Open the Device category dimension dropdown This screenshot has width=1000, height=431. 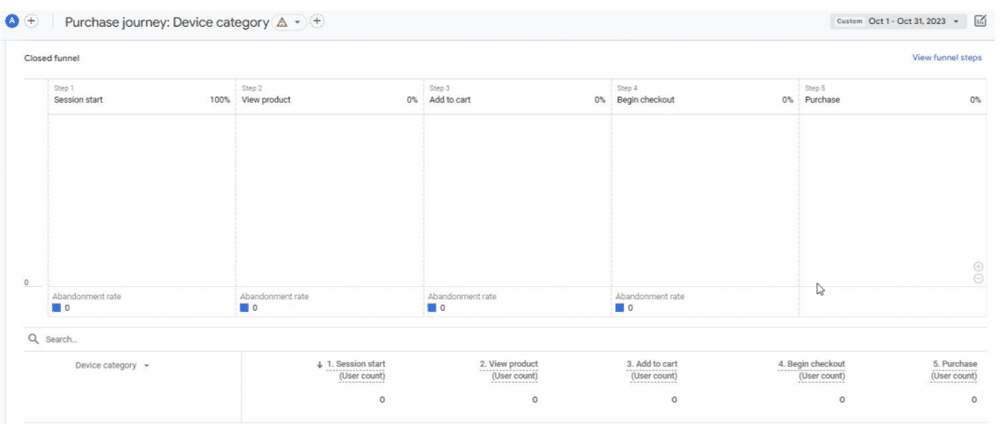pos(112,365)
